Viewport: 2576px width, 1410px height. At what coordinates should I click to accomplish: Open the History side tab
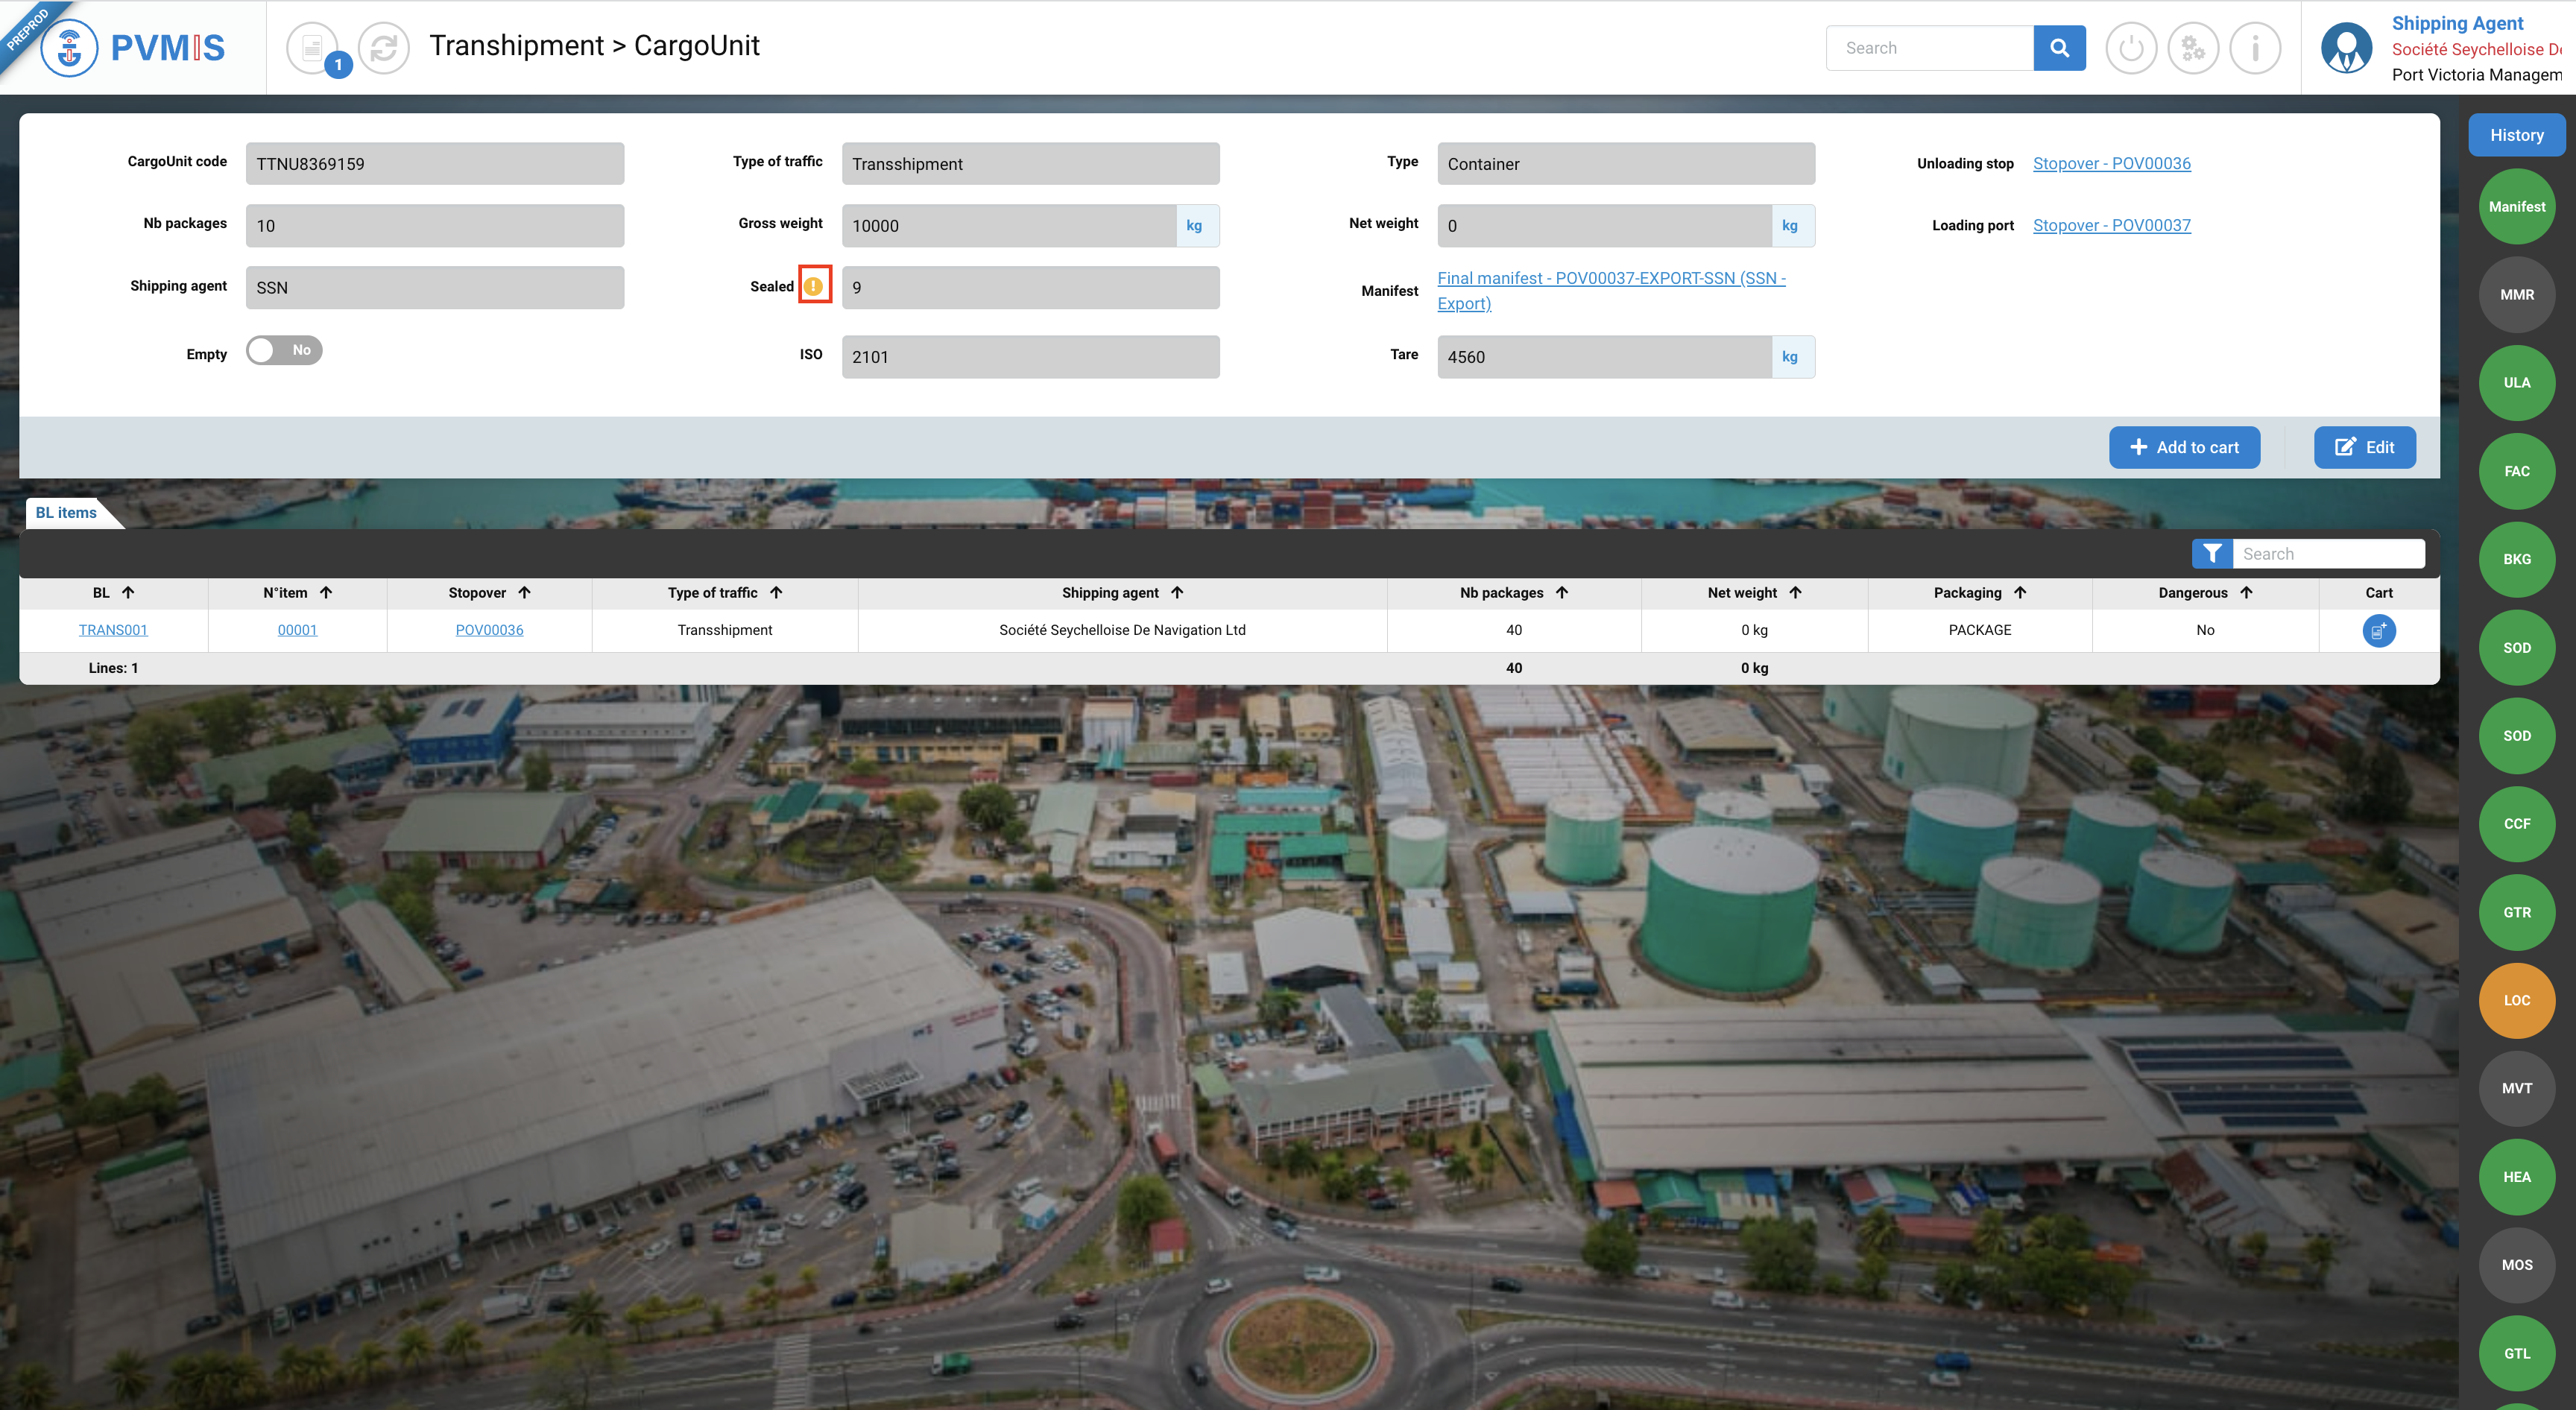(x=2516, y=136)
